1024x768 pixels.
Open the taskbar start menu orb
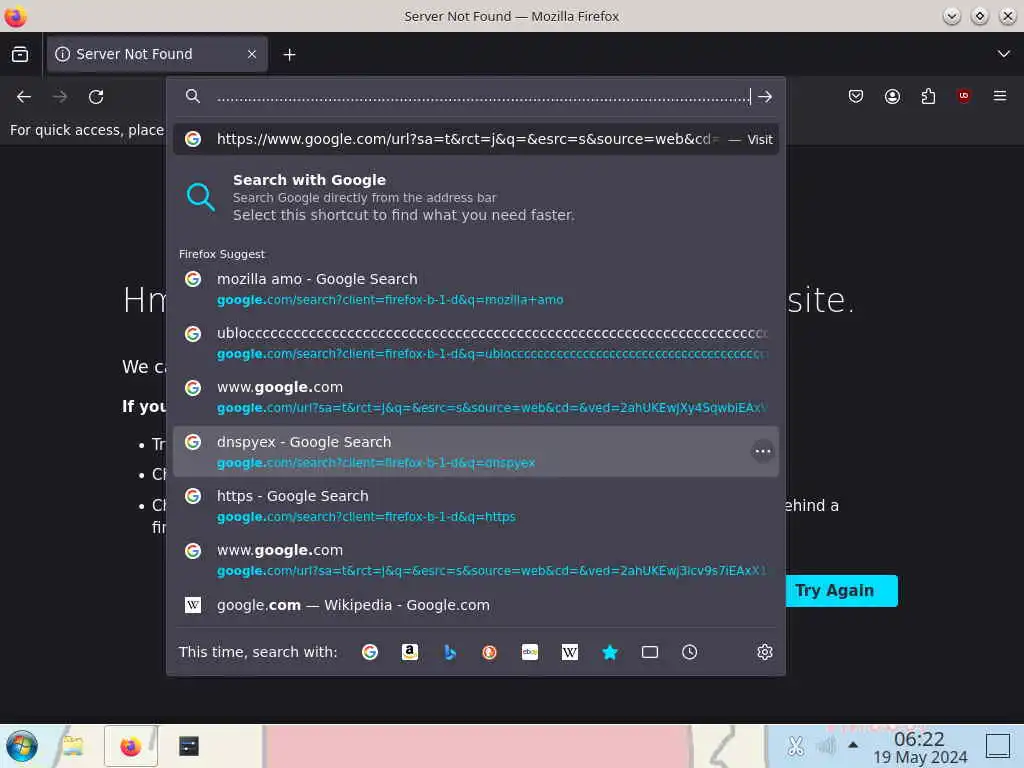[22, 746]
